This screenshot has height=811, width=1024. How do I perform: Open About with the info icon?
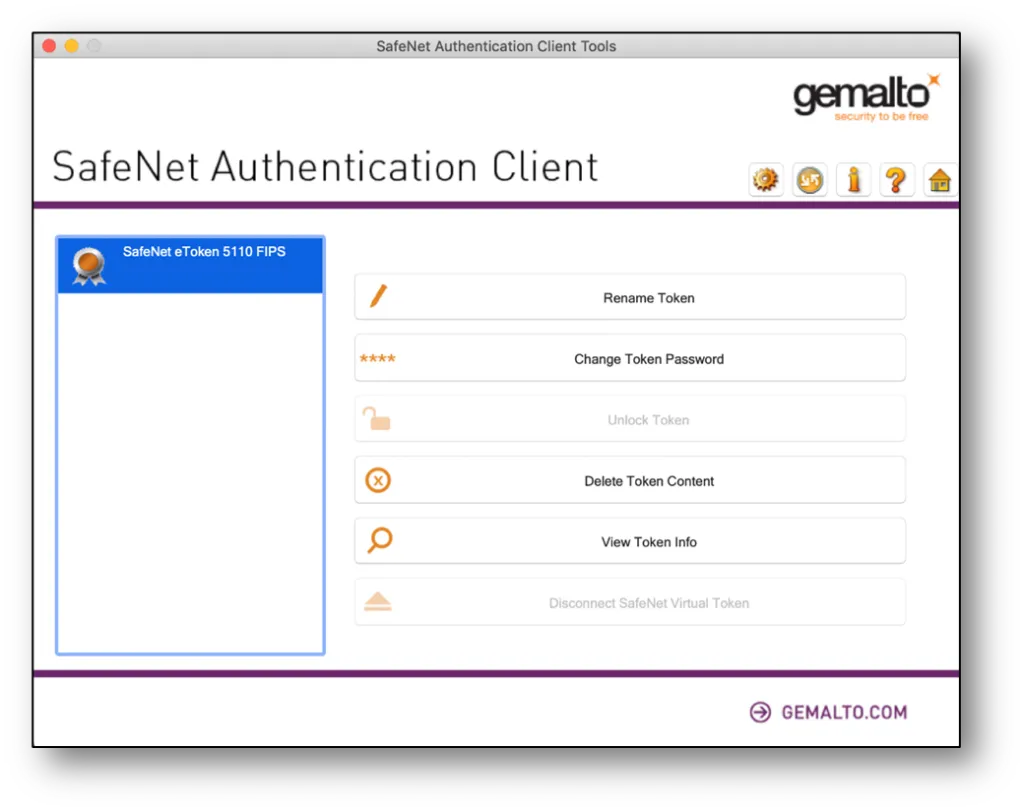[x=853, y=180]
